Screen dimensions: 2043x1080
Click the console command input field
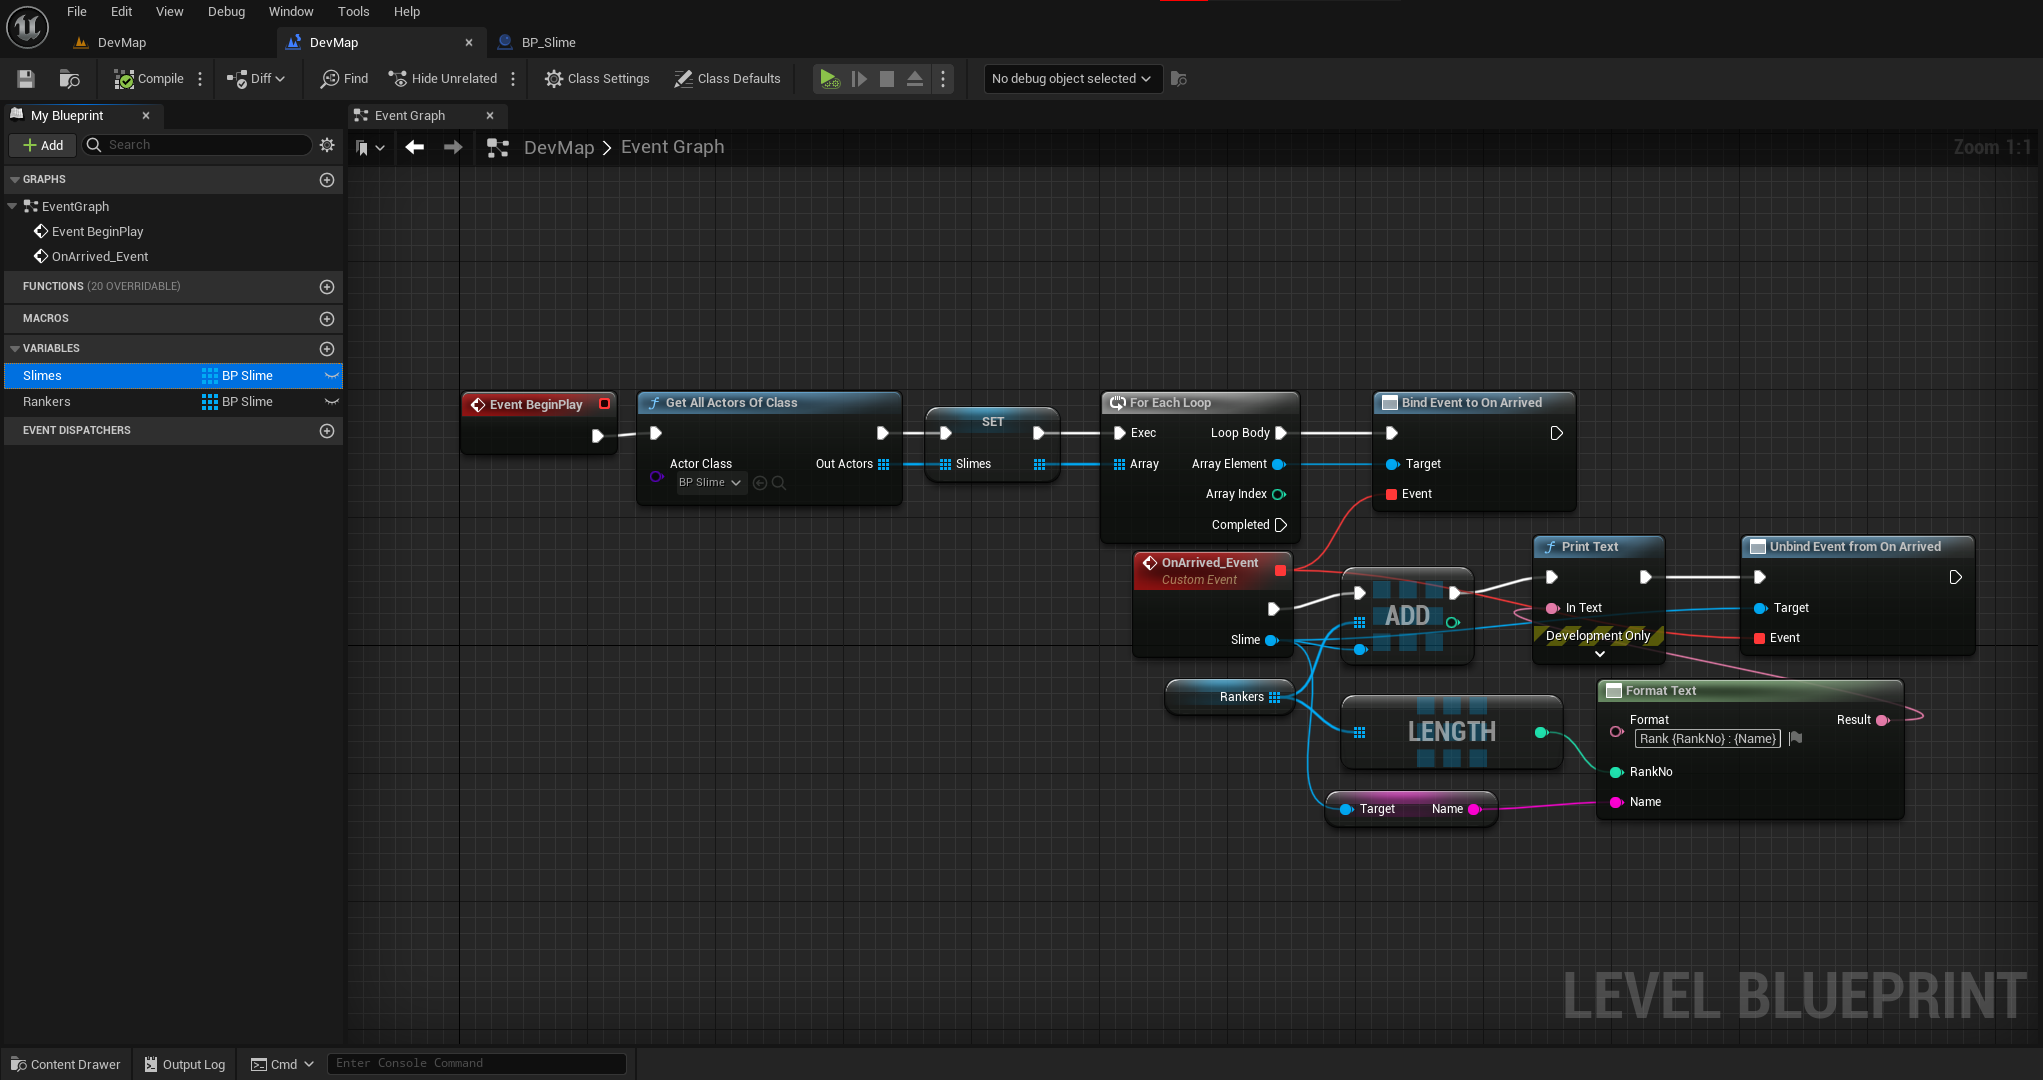(x=477, y=1063)
